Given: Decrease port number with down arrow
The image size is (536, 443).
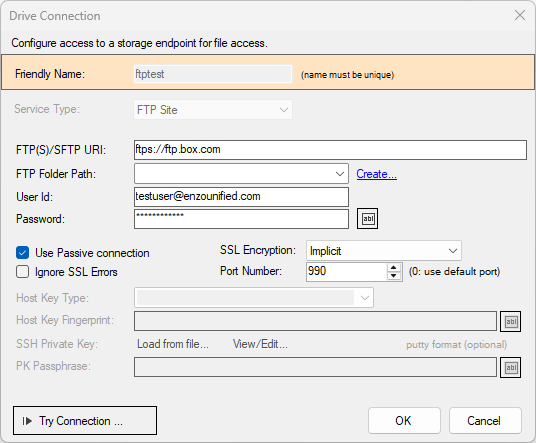Looking at the screenshot, I should click(394, 276).
